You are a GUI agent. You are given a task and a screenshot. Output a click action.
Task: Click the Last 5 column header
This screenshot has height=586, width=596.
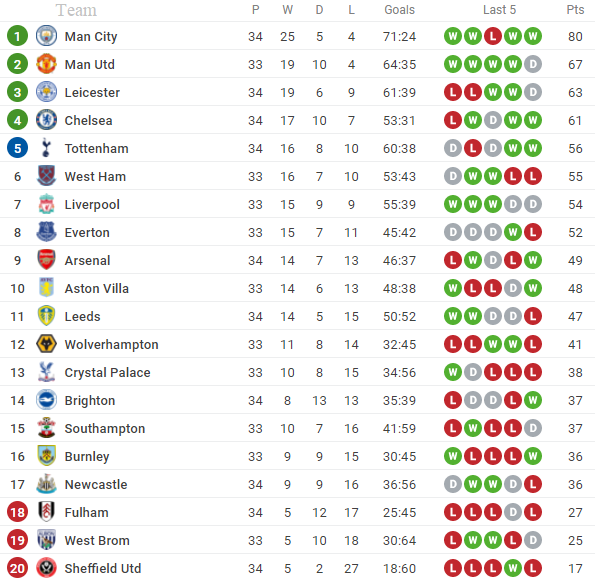pyautogui.click(x=499, y=10)
